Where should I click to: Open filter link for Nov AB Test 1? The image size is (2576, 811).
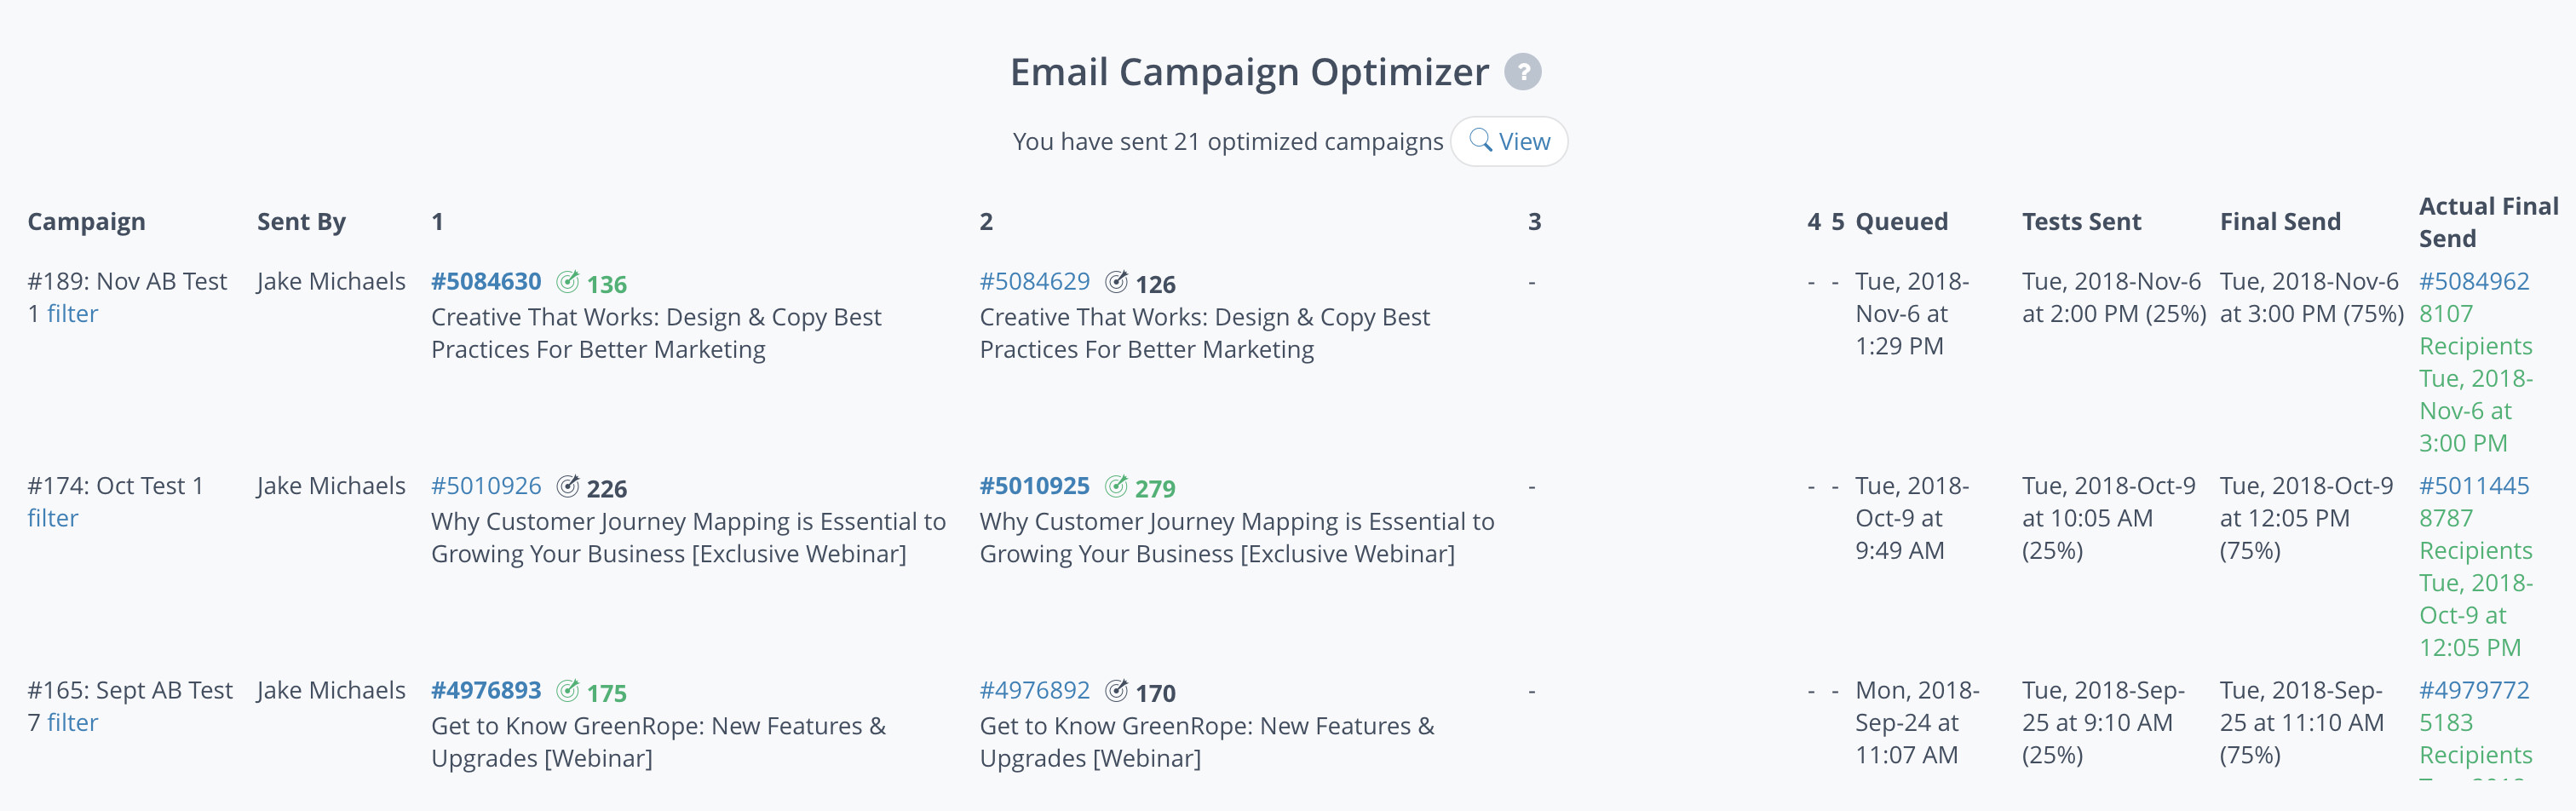click(x=72, y=314)
